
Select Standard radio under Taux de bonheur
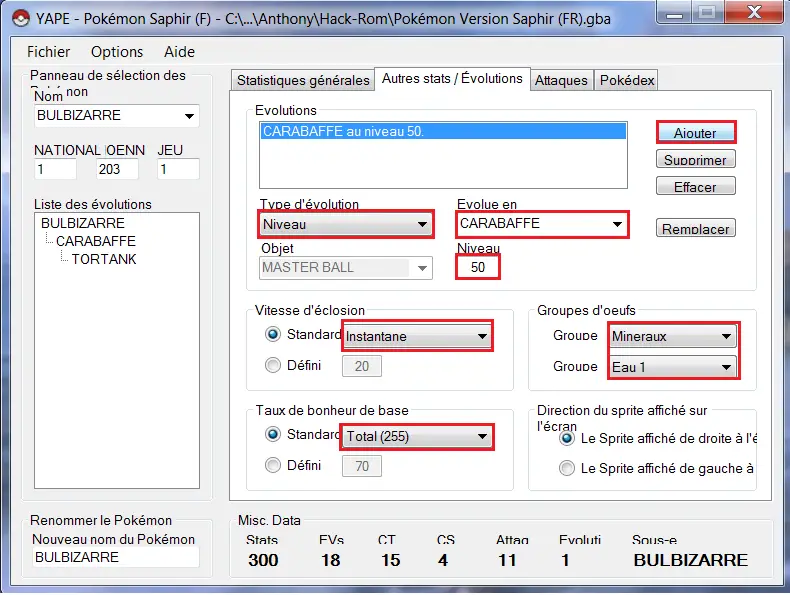click(x=273, y=434)
